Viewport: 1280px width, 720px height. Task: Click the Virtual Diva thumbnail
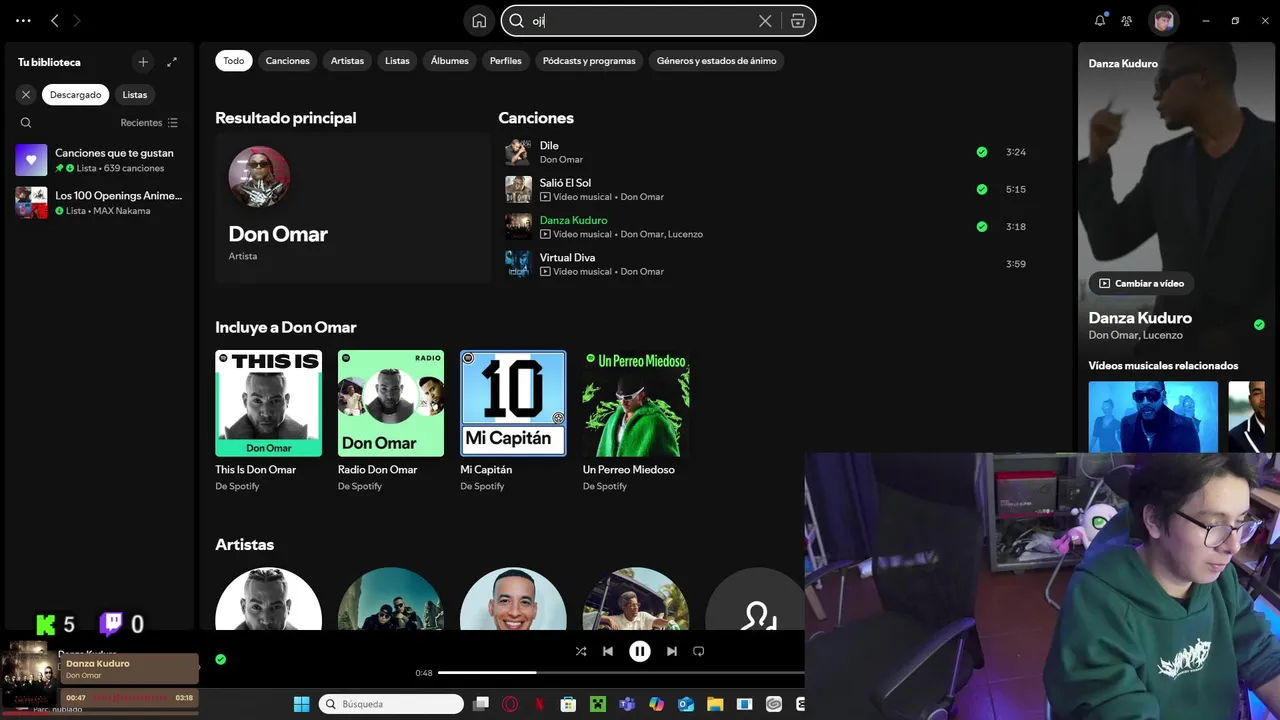click(518, 264)
